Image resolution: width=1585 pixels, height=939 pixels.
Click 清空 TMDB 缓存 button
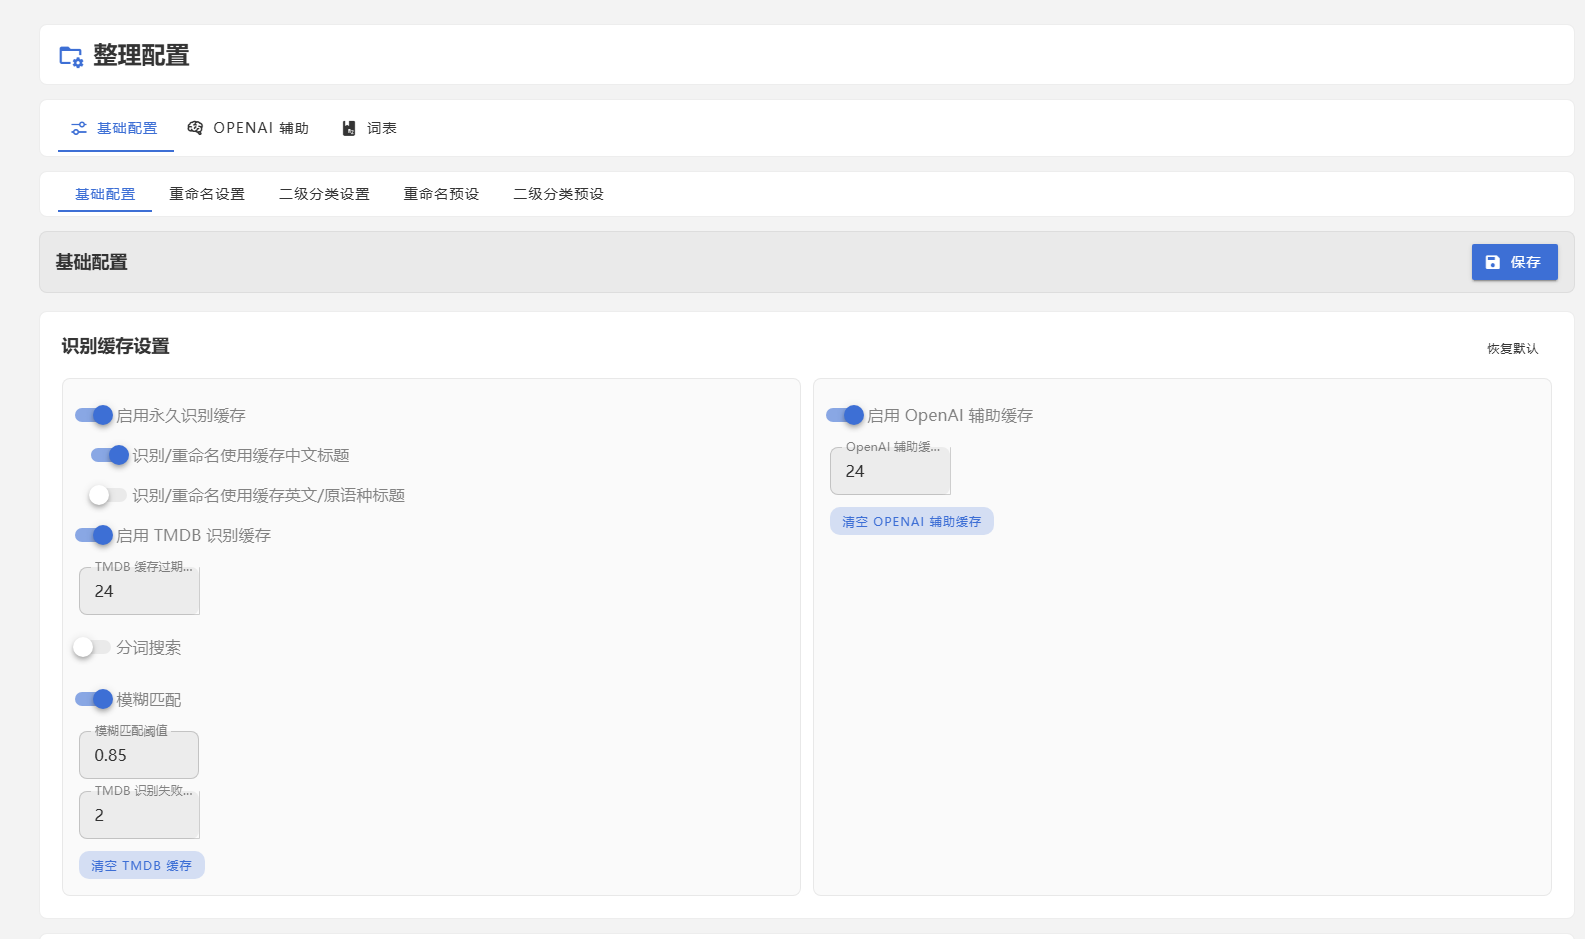[x=142, y=865]
